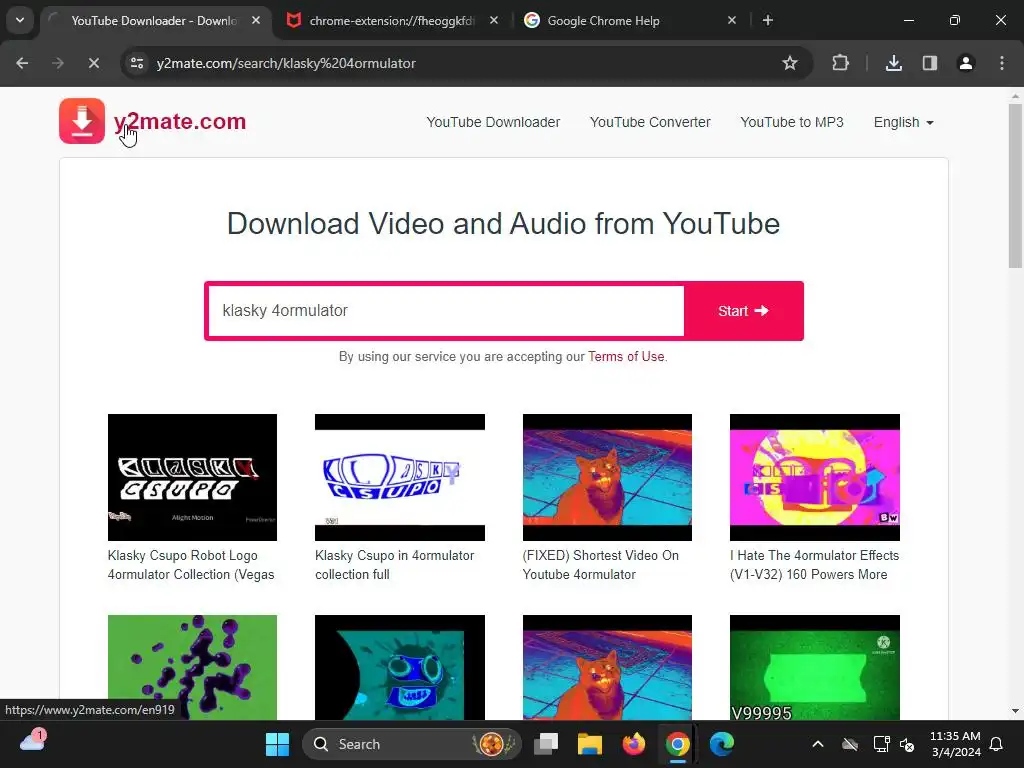Close the chrome-extension tab
Image resolution: width=1024 pixels, height=768 pixels.
click(494, 20)
